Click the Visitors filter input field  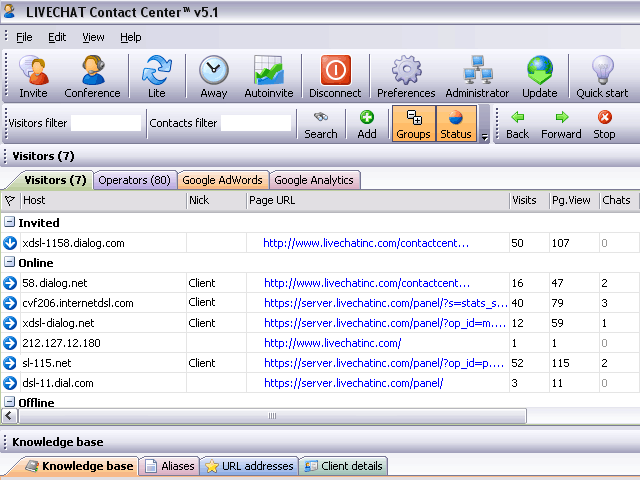[x=106, y=123]
